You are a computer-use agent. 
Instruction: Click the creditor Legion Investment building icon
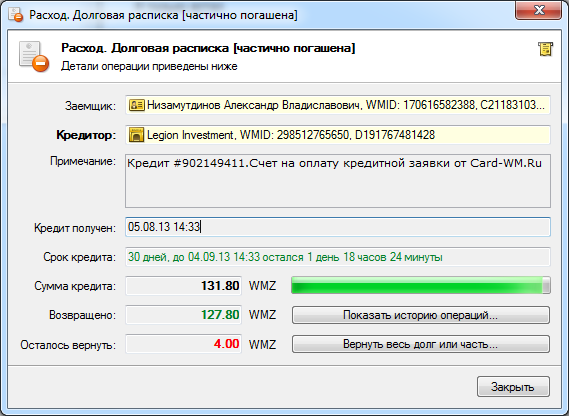pos(136,135)
